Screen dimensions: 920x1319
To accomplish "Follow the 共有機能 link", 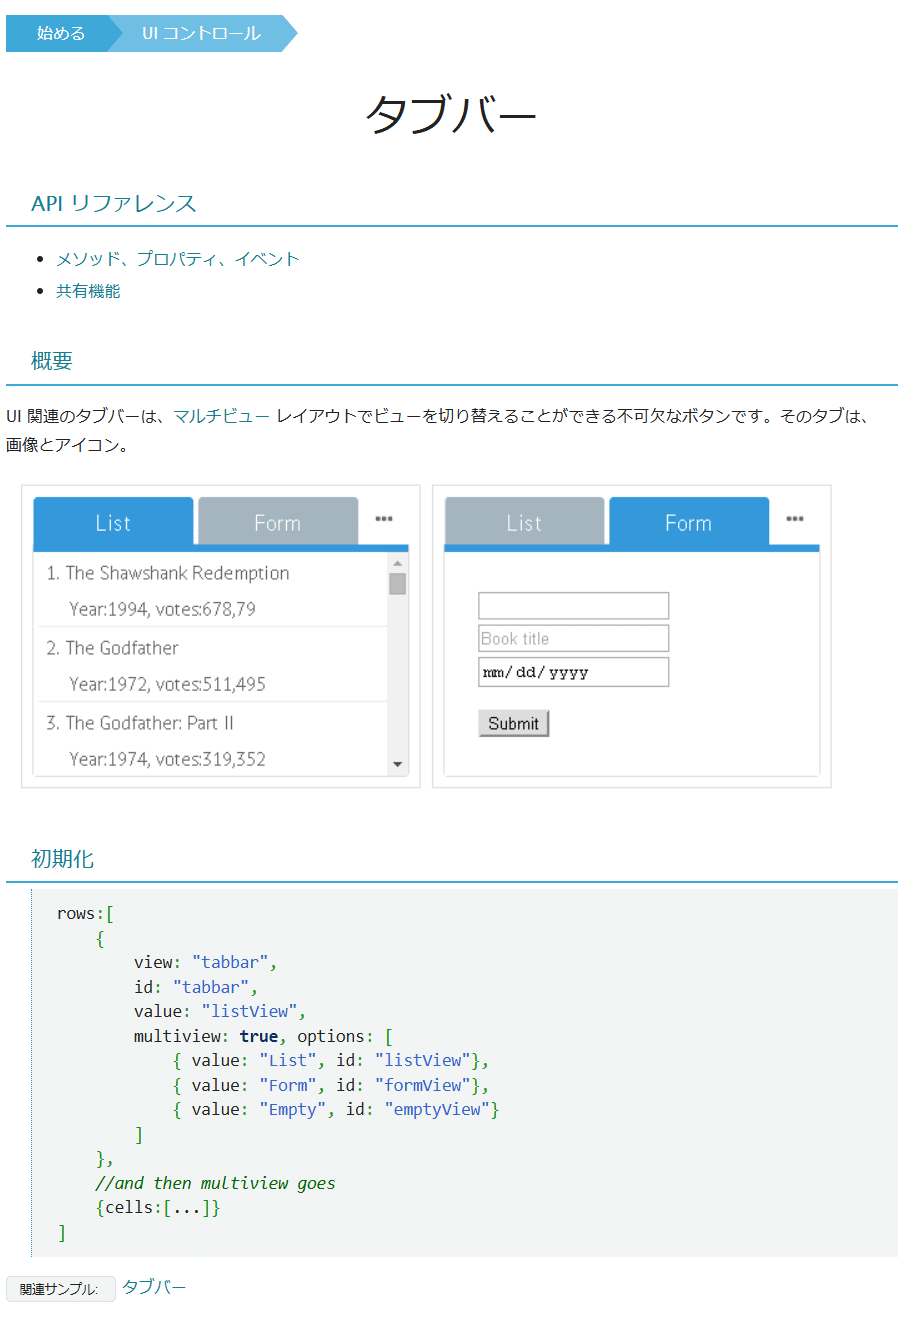I will [89, 291].
